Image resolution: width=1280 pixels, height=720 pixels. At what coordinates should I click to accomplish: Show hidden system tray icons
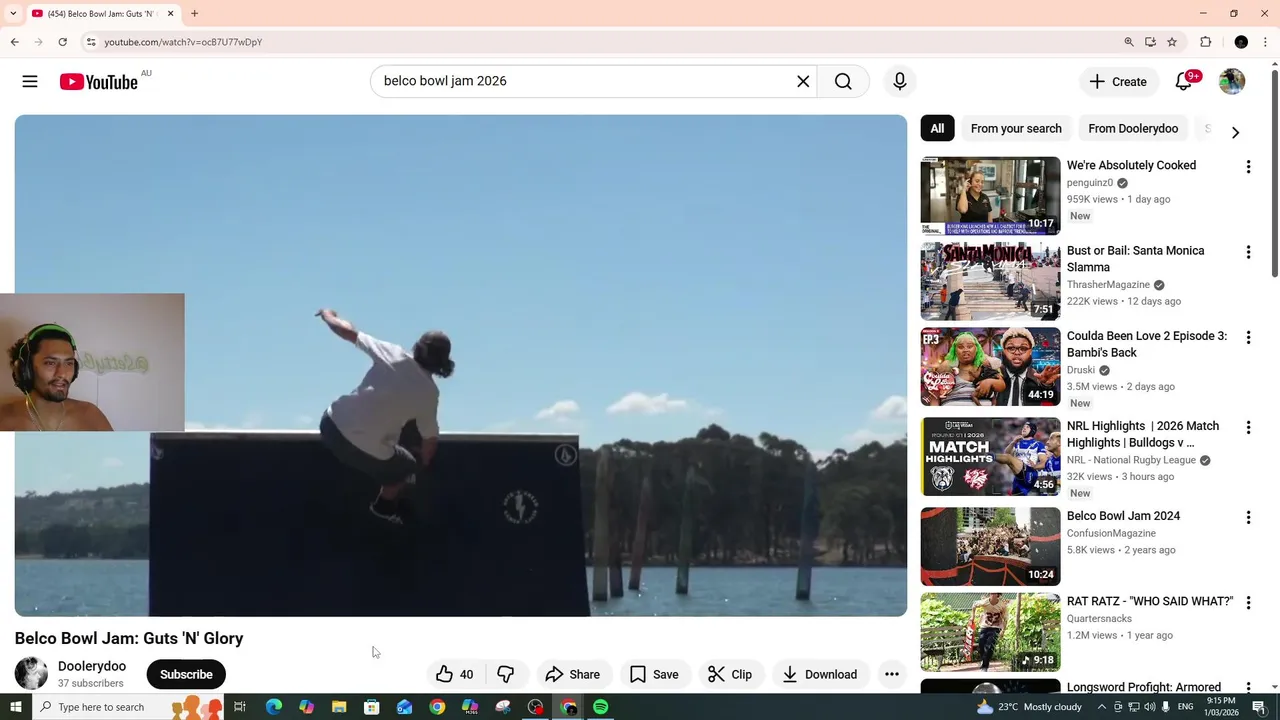[x=1102, y=707]
